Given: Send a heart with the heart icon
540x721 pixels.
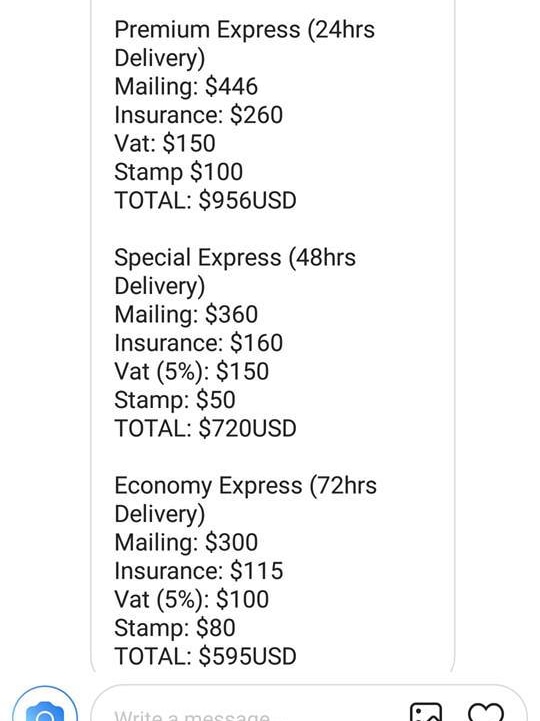Looking at the screenshot, I should 486,712.
